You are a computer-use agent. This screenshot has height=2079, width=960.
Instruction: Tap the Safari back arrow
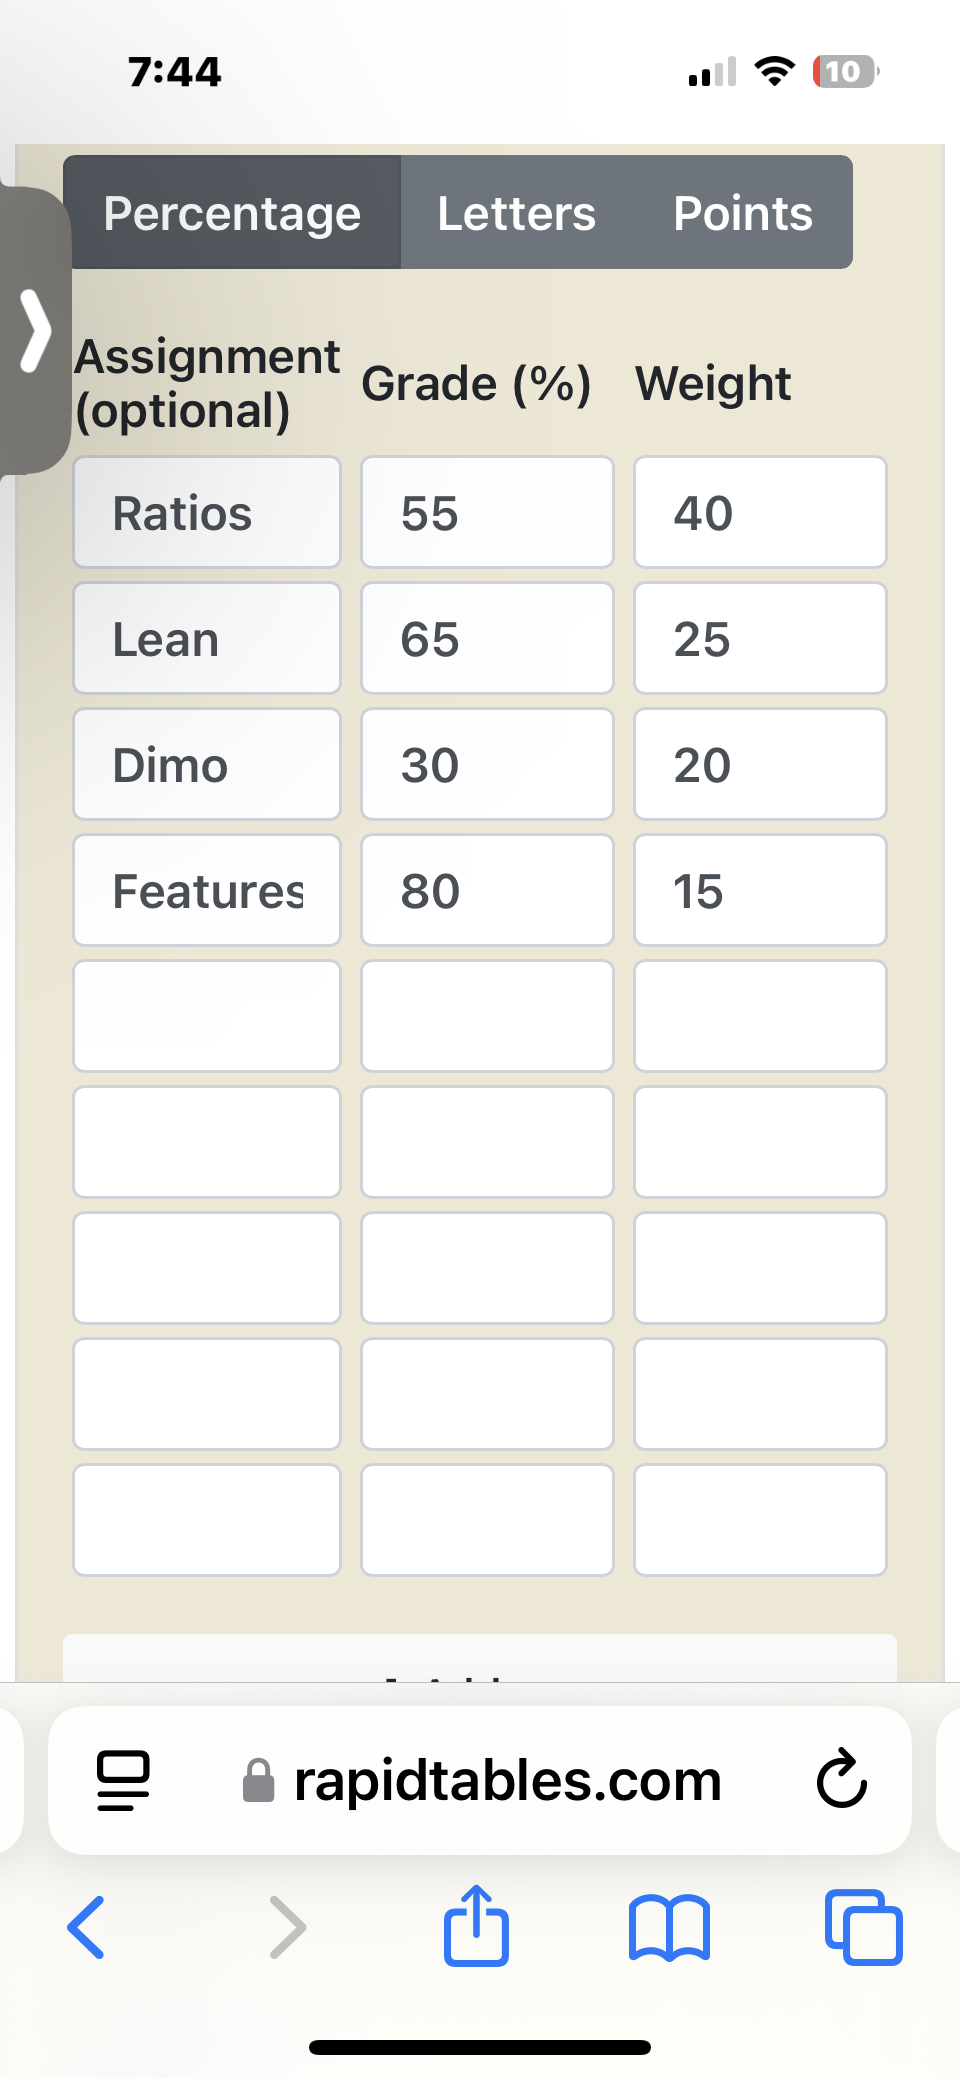[x=86, y=1927]
